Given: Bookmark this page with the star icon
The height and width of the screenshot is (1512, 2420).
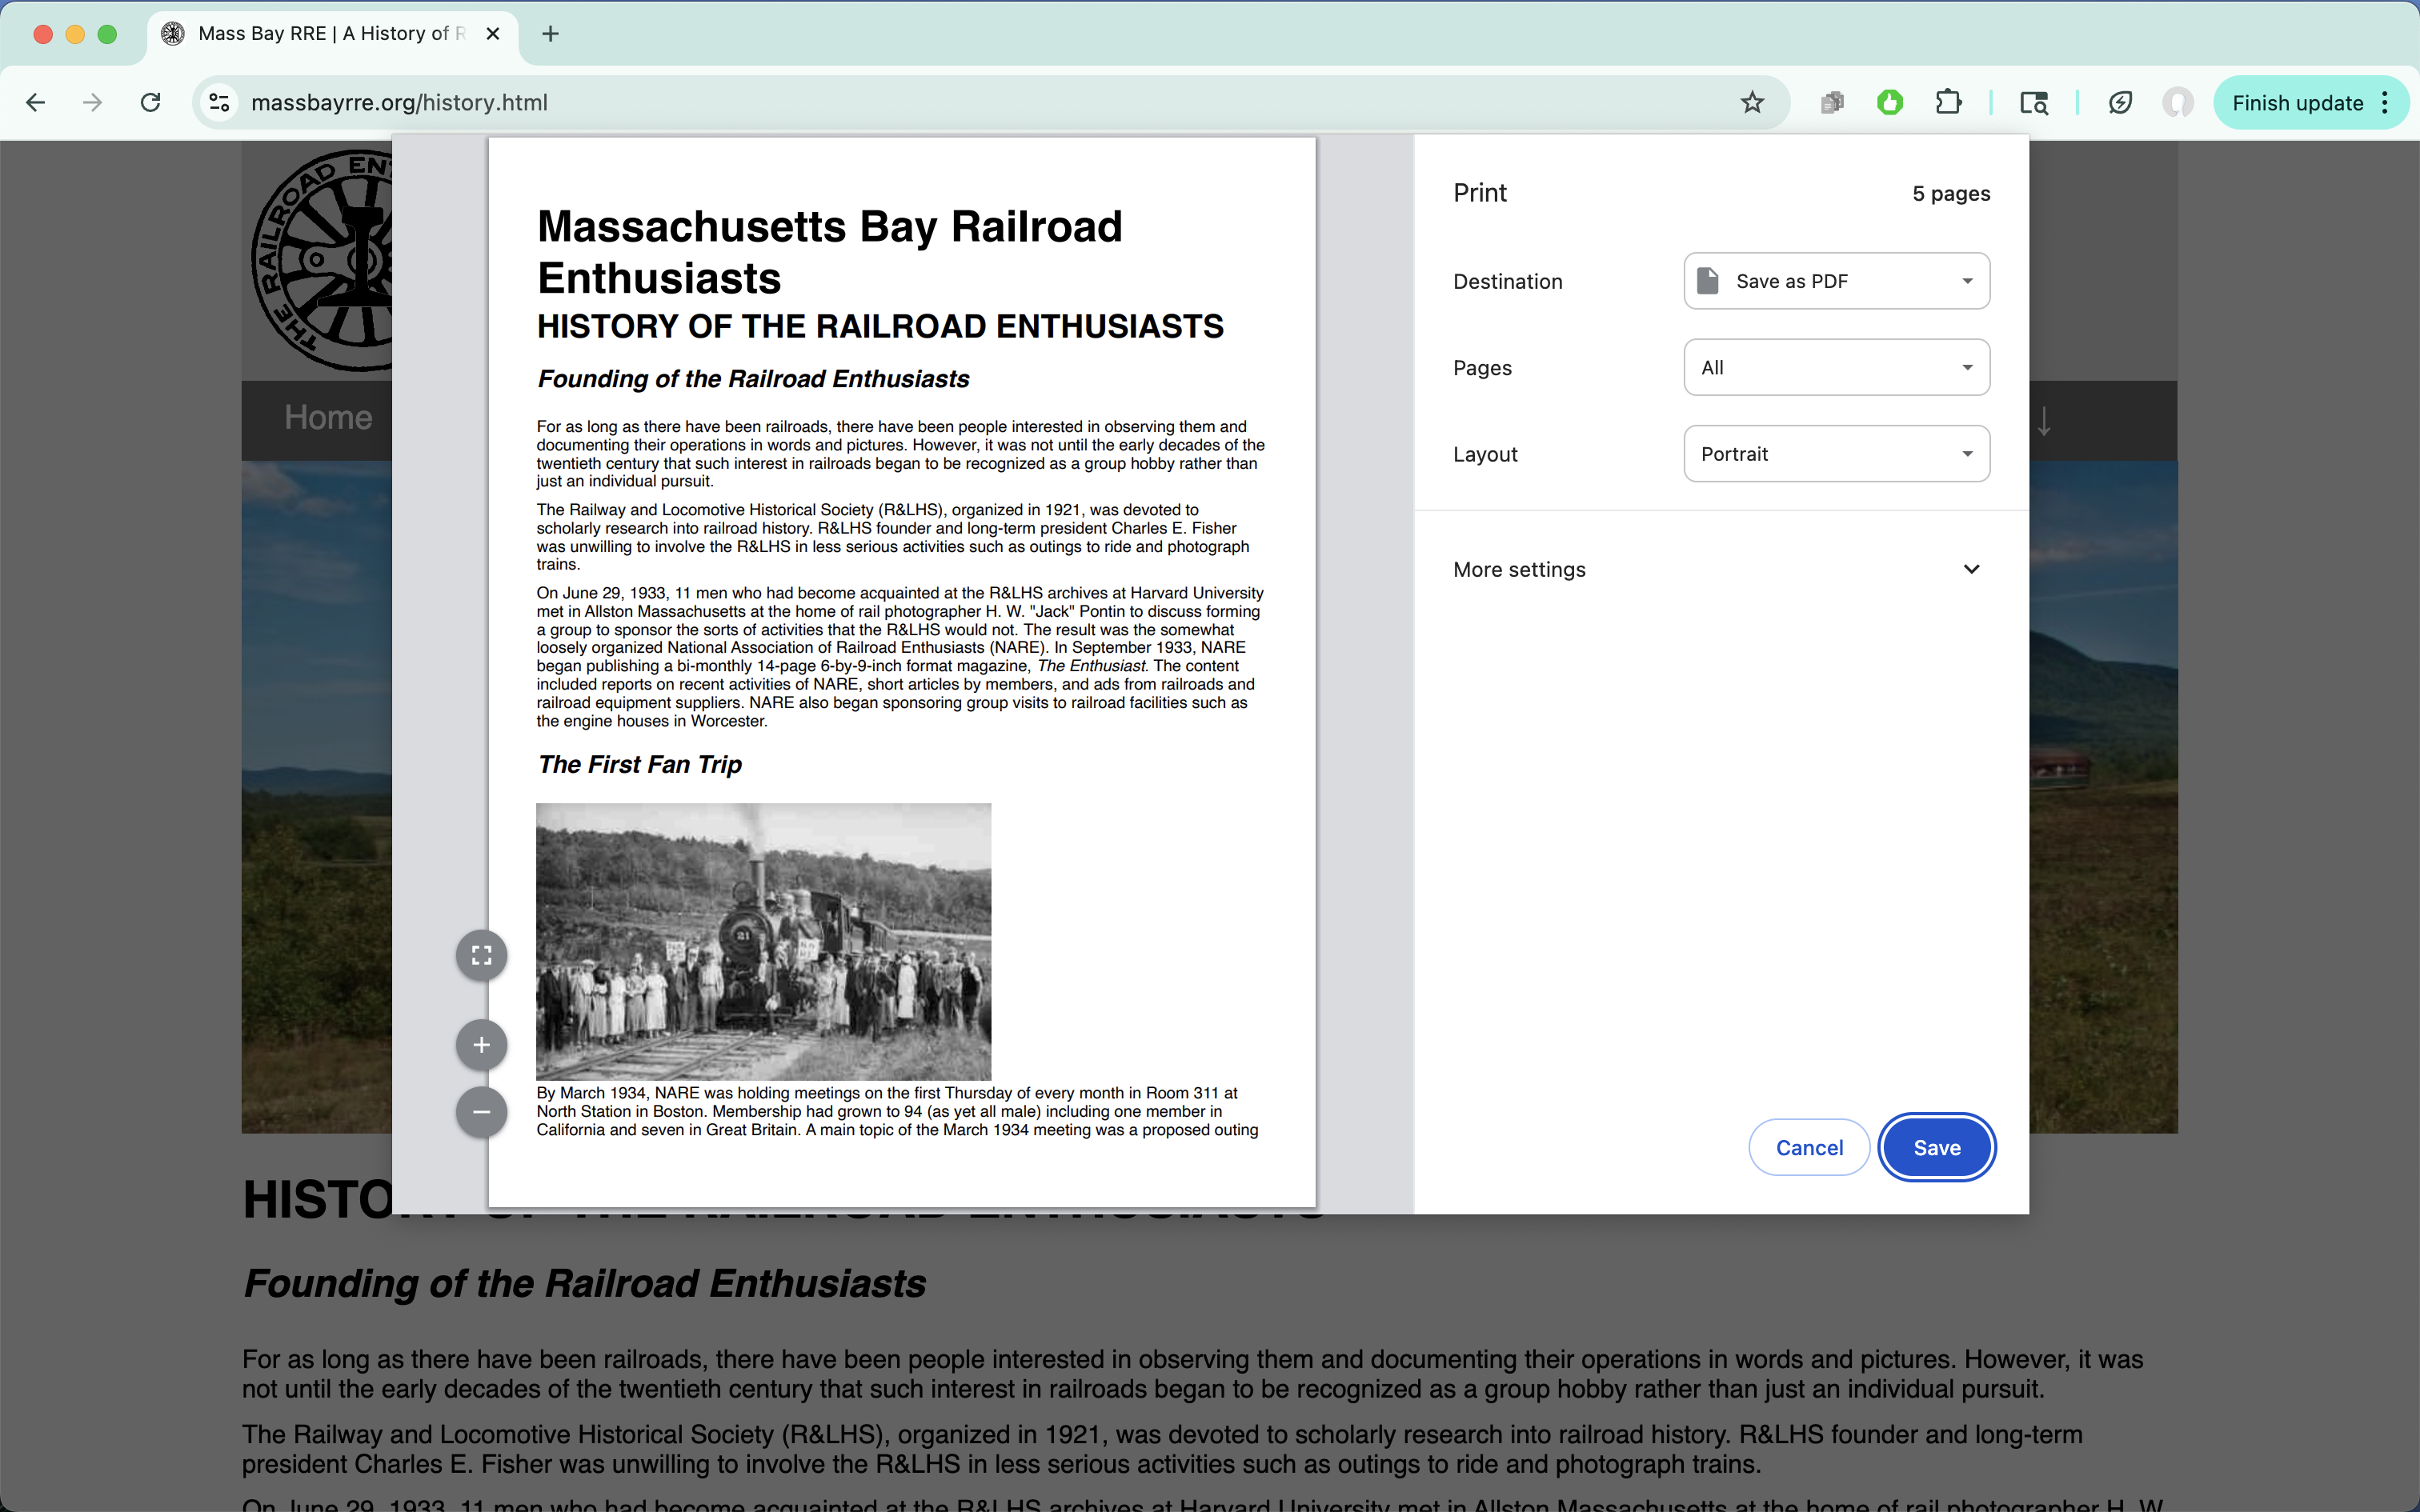Looking at the screenshot, I should [x=1752, y=102].
